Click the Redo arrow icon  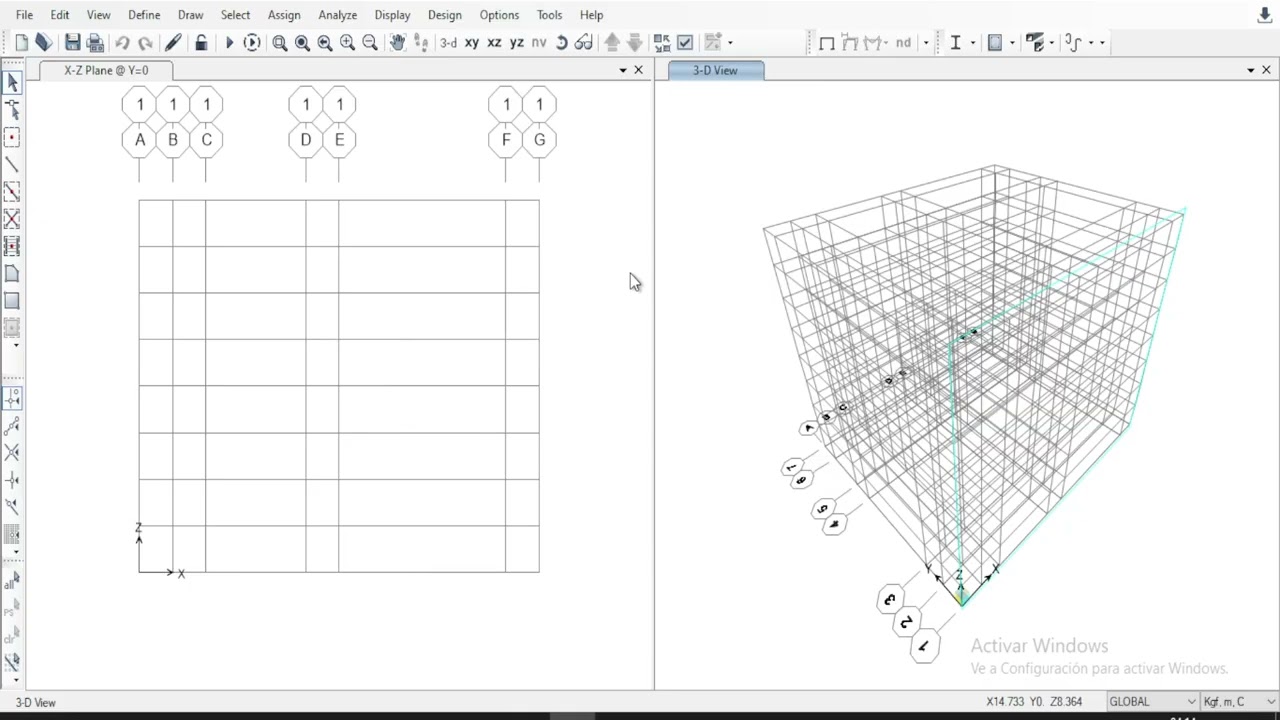point(146,42)
